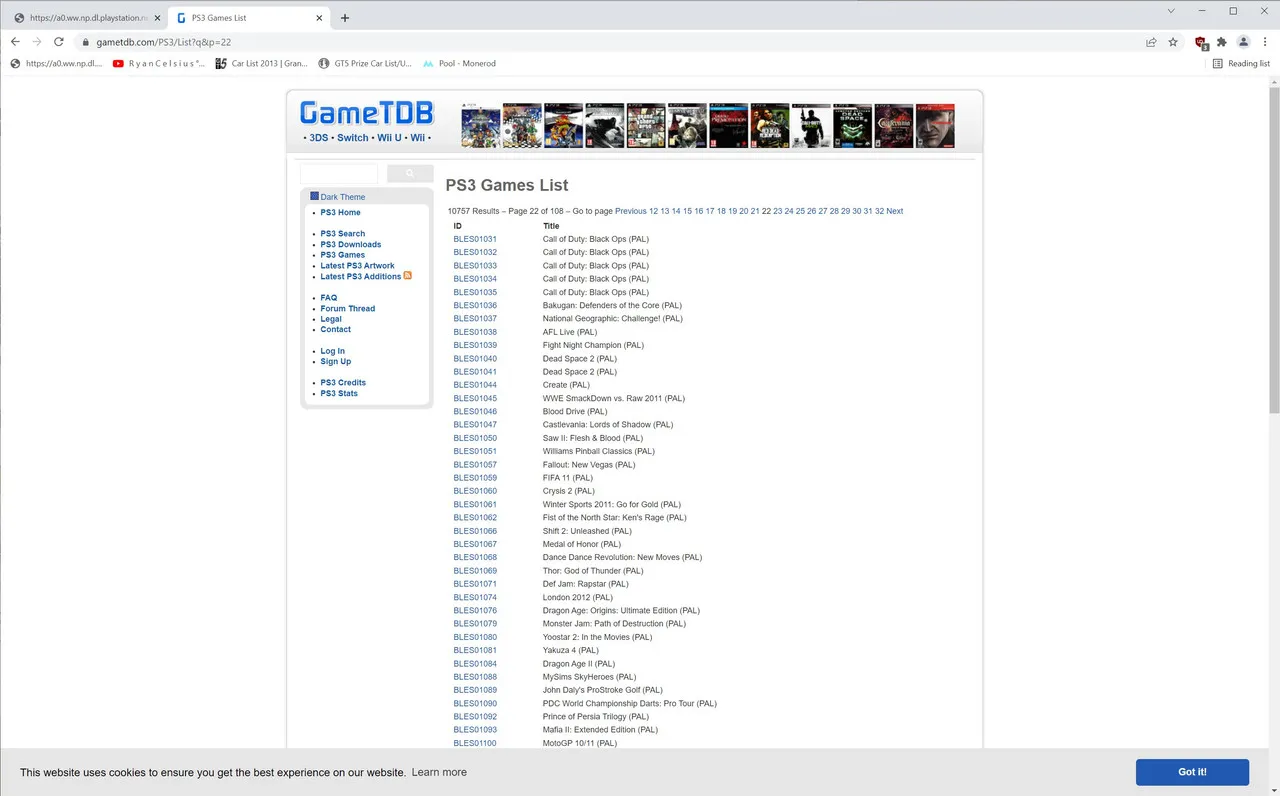Close the PS3 Games List tab

pyautogui.click(x=318, y=18)
